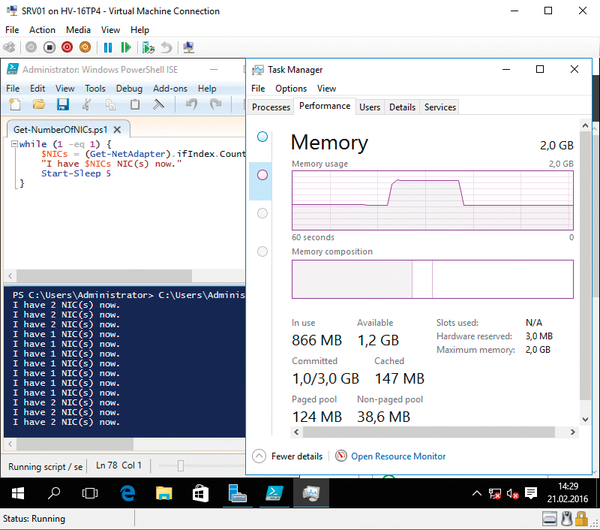Click the muted volume tray icon
The height and width of the screenshot is (530, 600).
pos(512,494)
